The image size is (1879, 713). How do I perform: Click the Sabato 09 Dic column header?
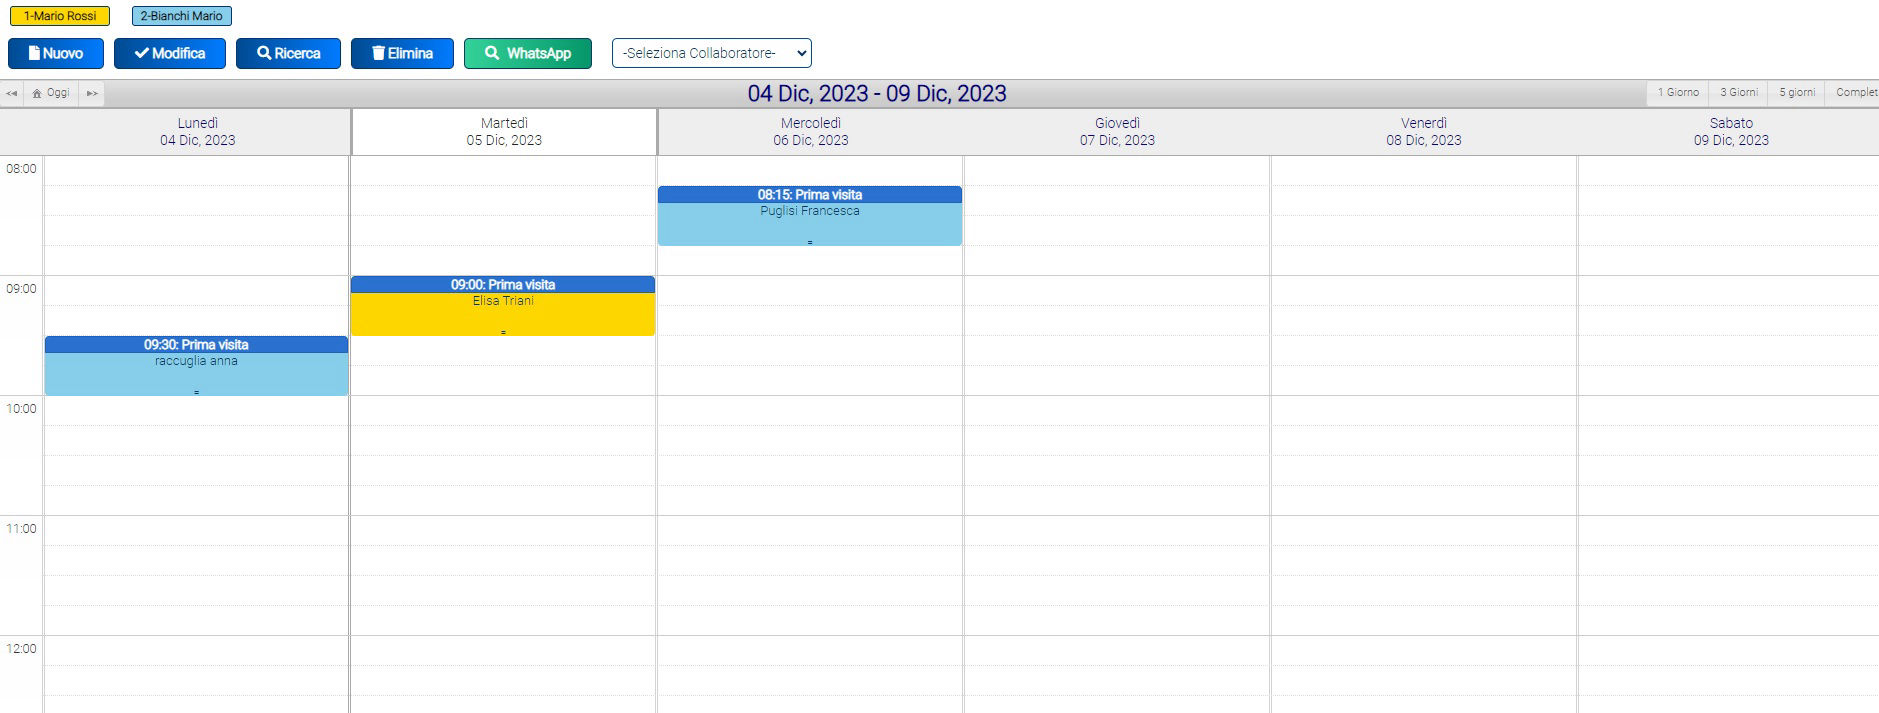coord(1730,132)
